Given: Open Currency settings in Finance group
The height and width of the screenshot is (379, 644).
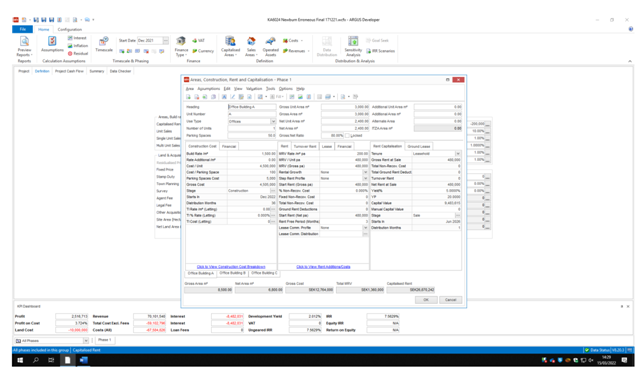Looking at the screenshot, I should pos(203,51).
